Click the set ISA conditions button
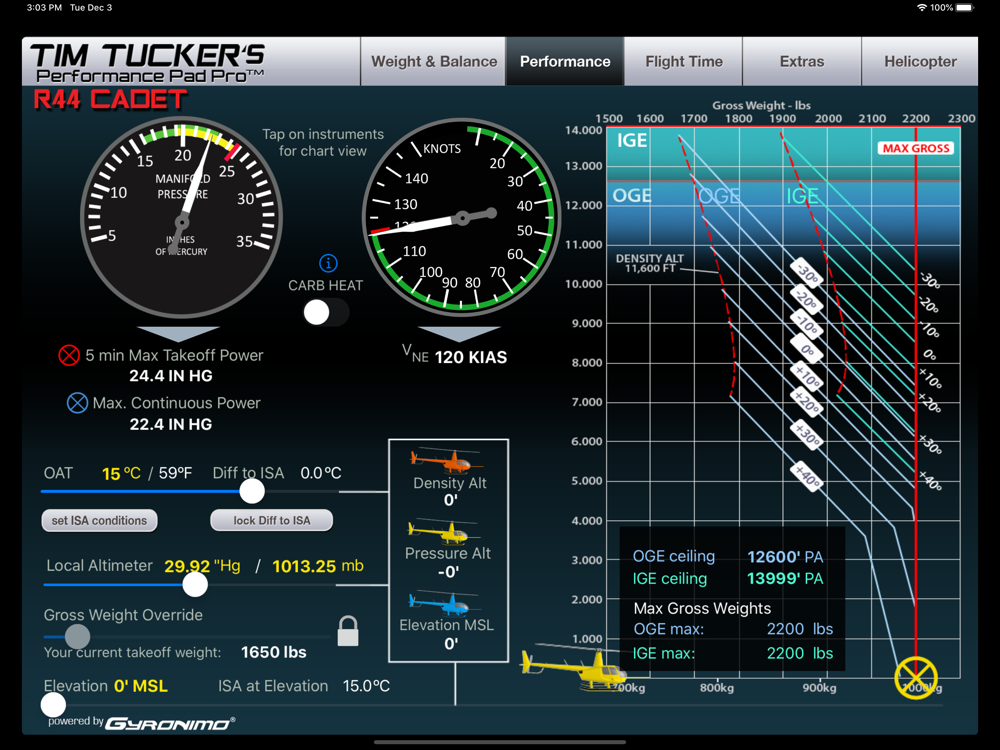 (x=99, y=520)
